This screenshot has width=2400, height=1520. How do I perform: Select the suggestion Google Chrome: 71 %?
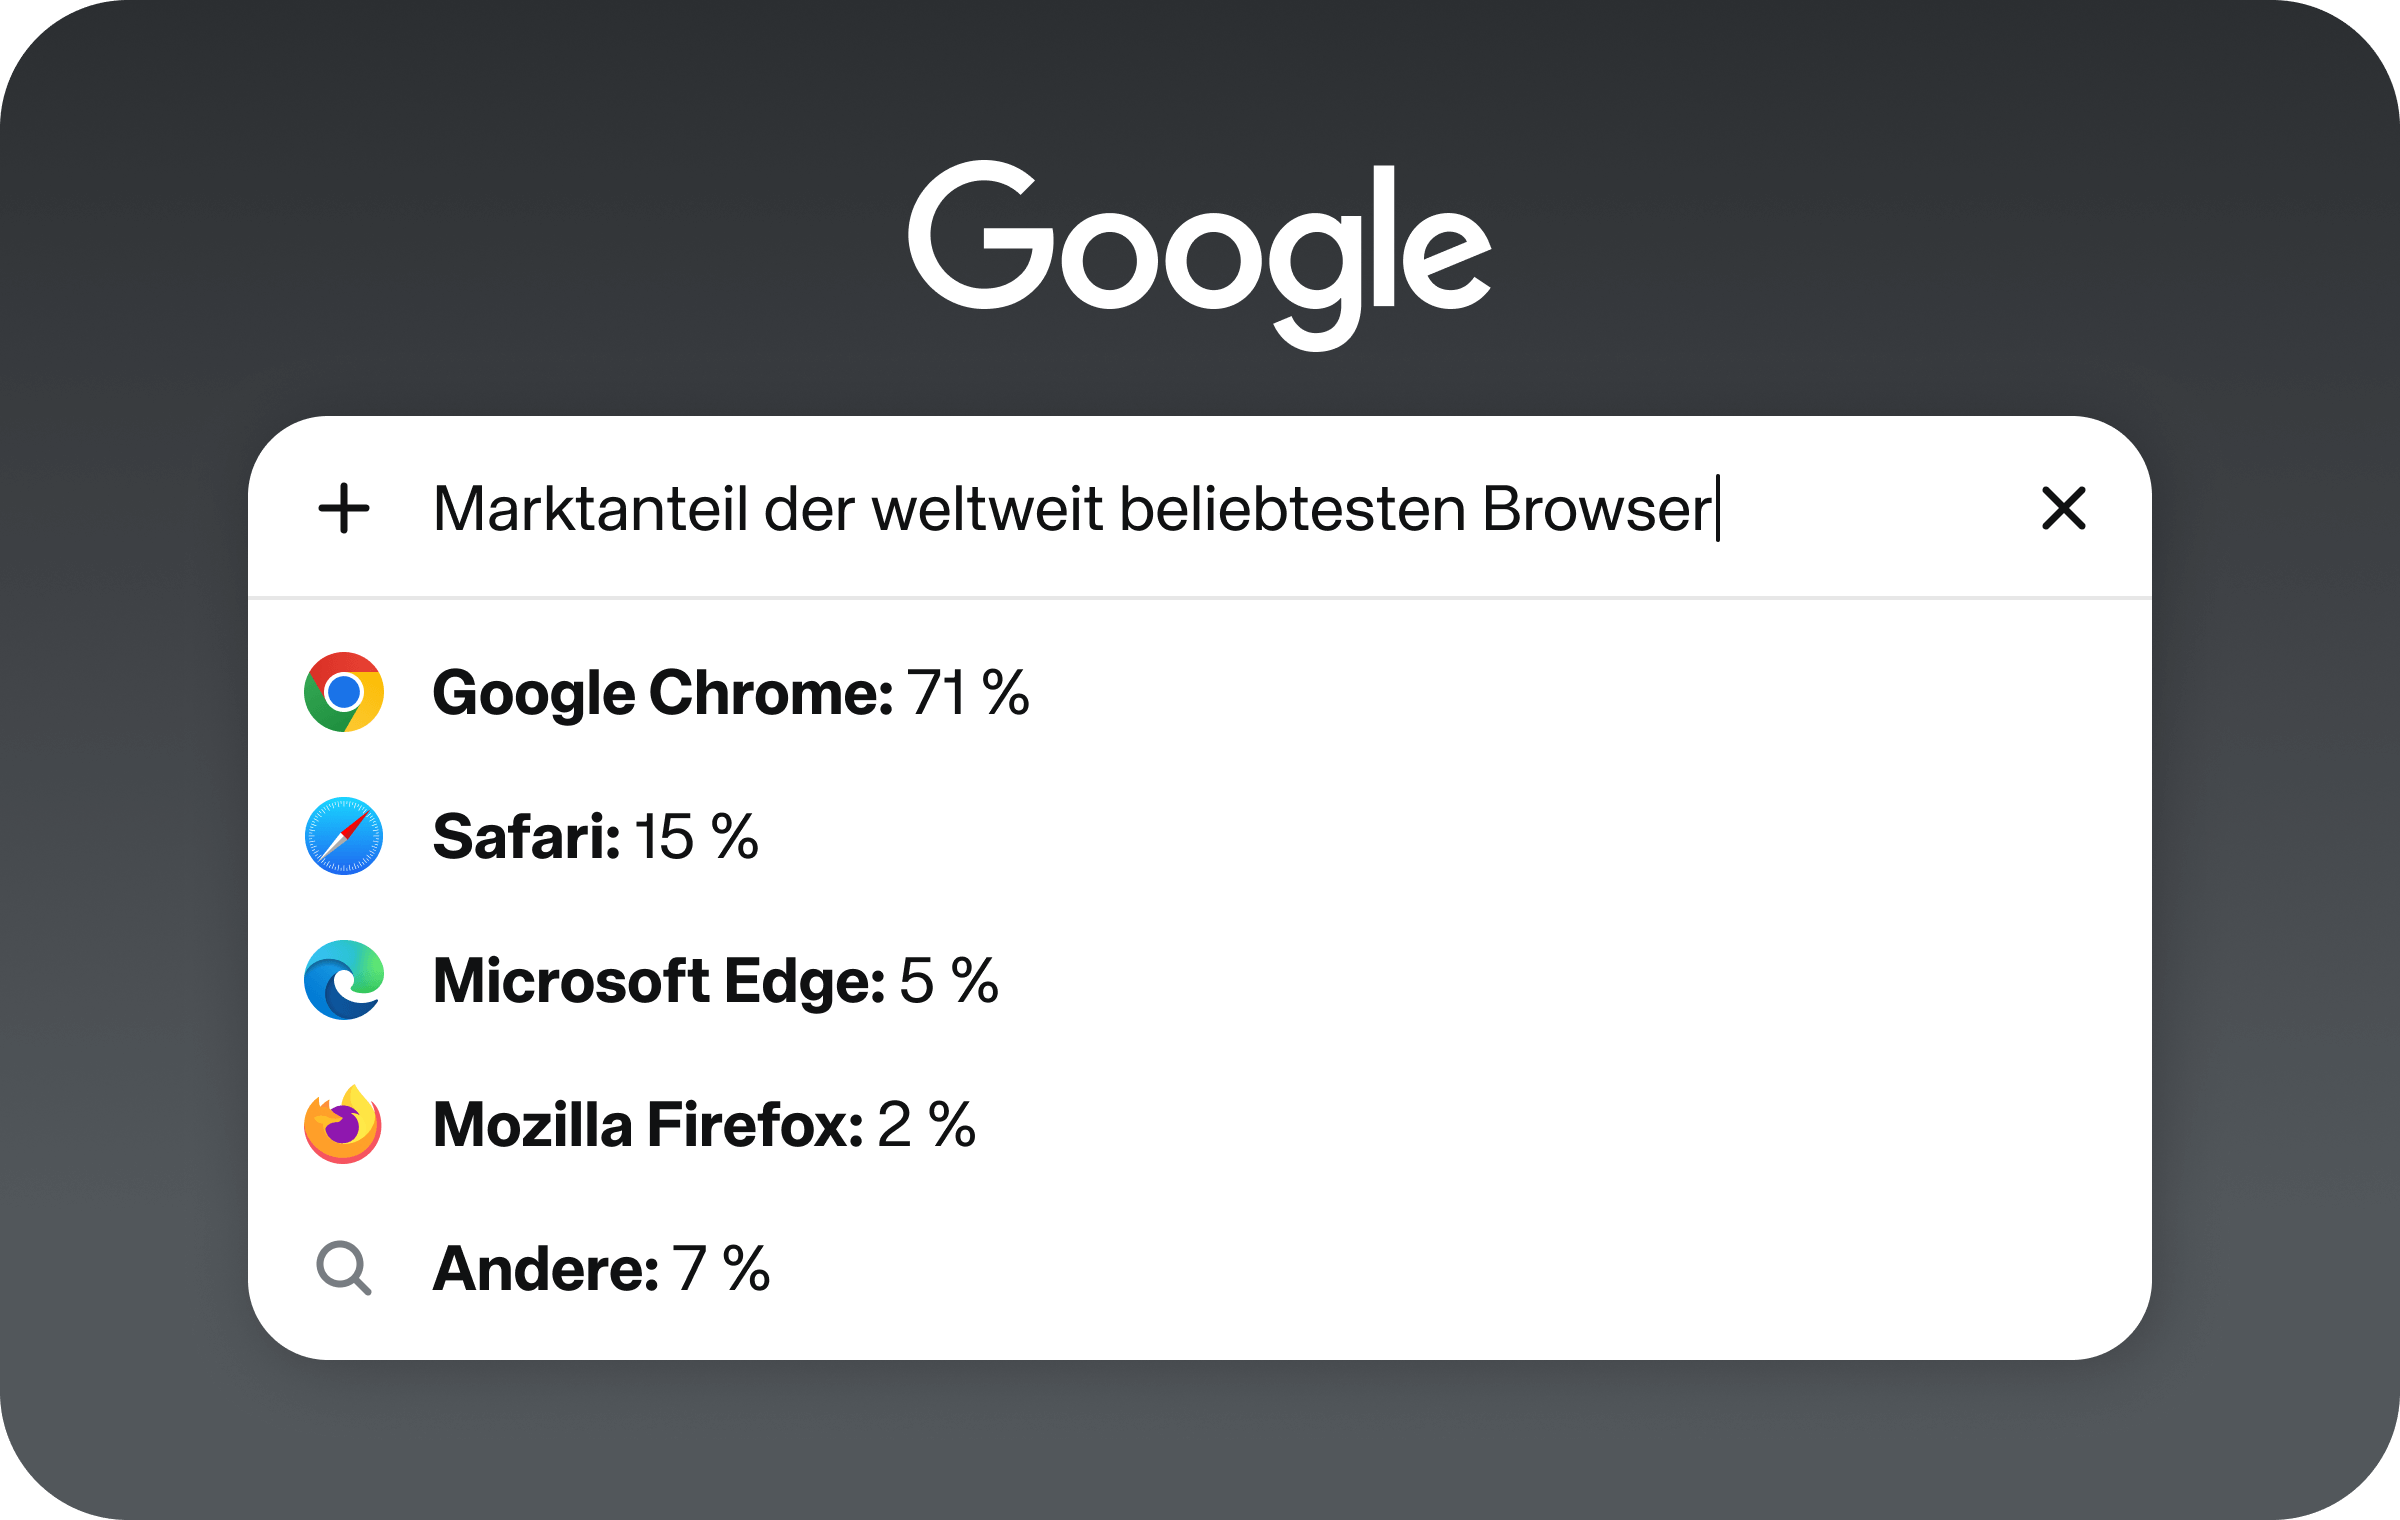(x=730, y=691)
